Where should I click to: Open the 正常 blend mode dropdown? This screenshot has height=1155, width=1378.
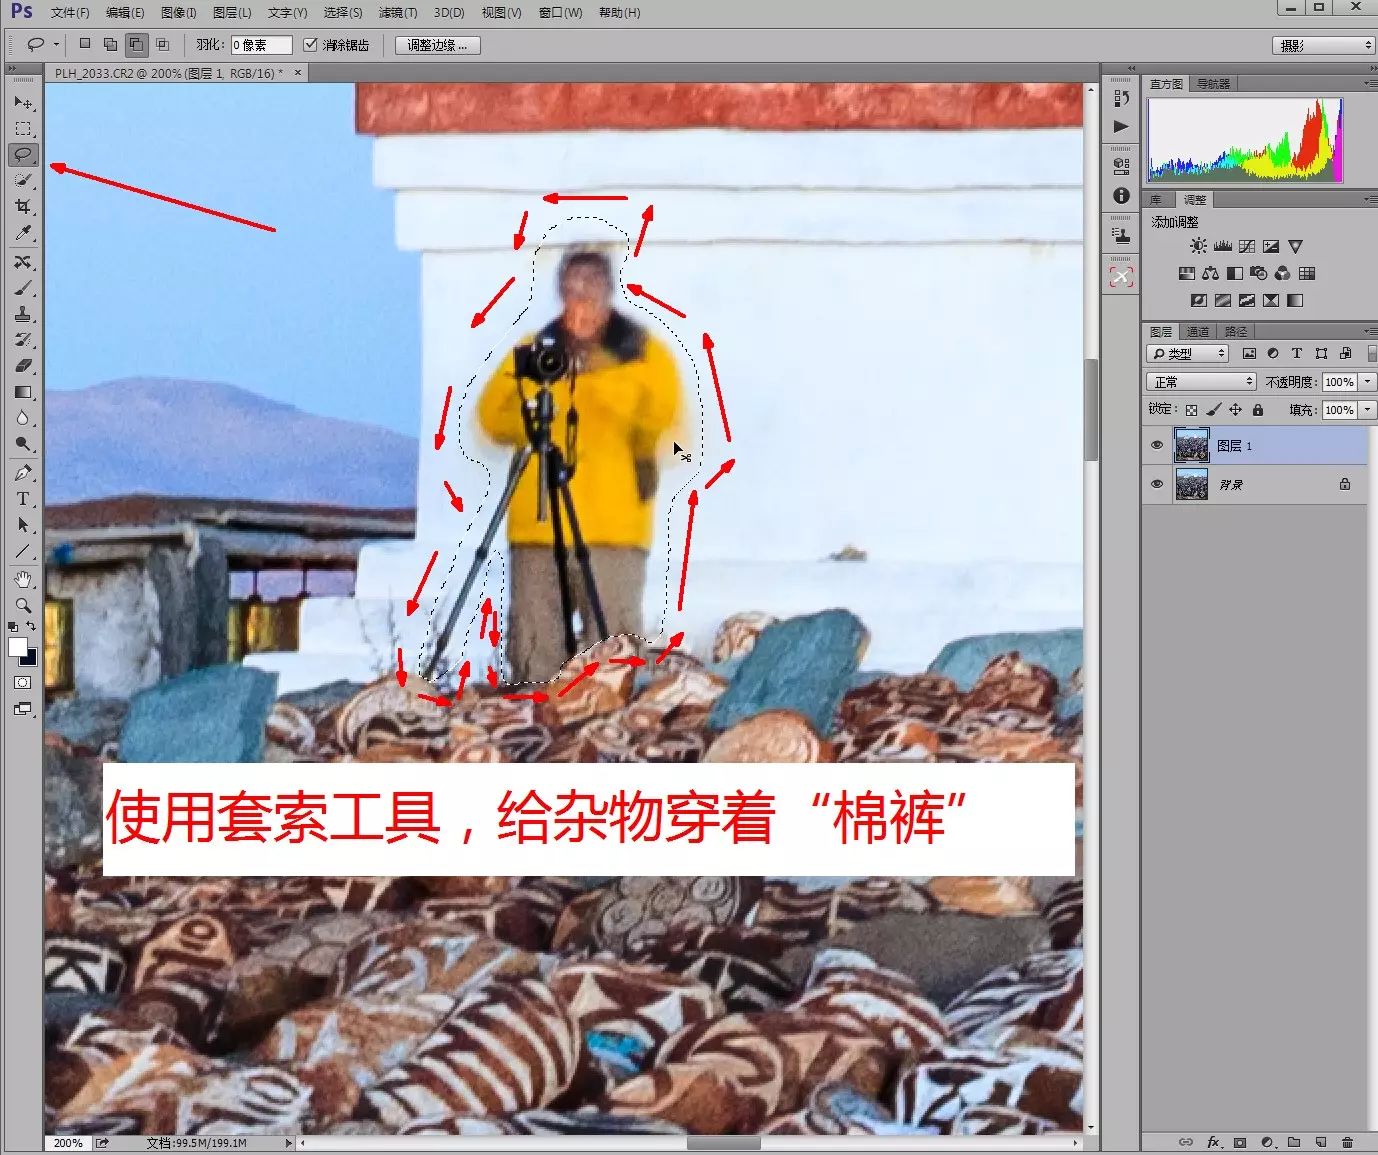click(1201, 382)
